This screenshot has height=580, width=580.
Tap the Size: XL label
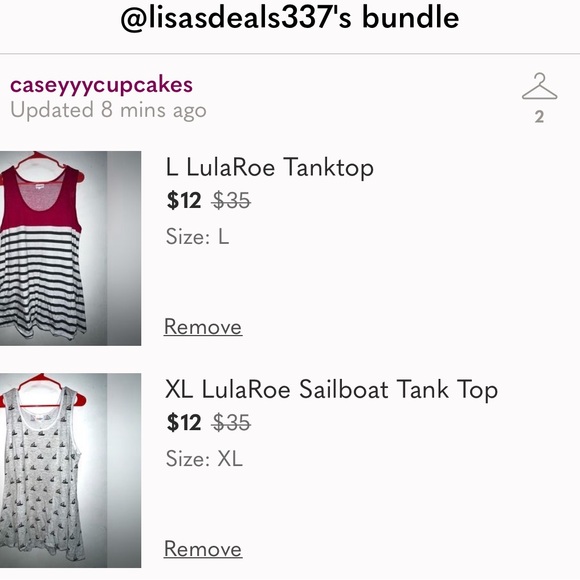(x=204, y=458)
